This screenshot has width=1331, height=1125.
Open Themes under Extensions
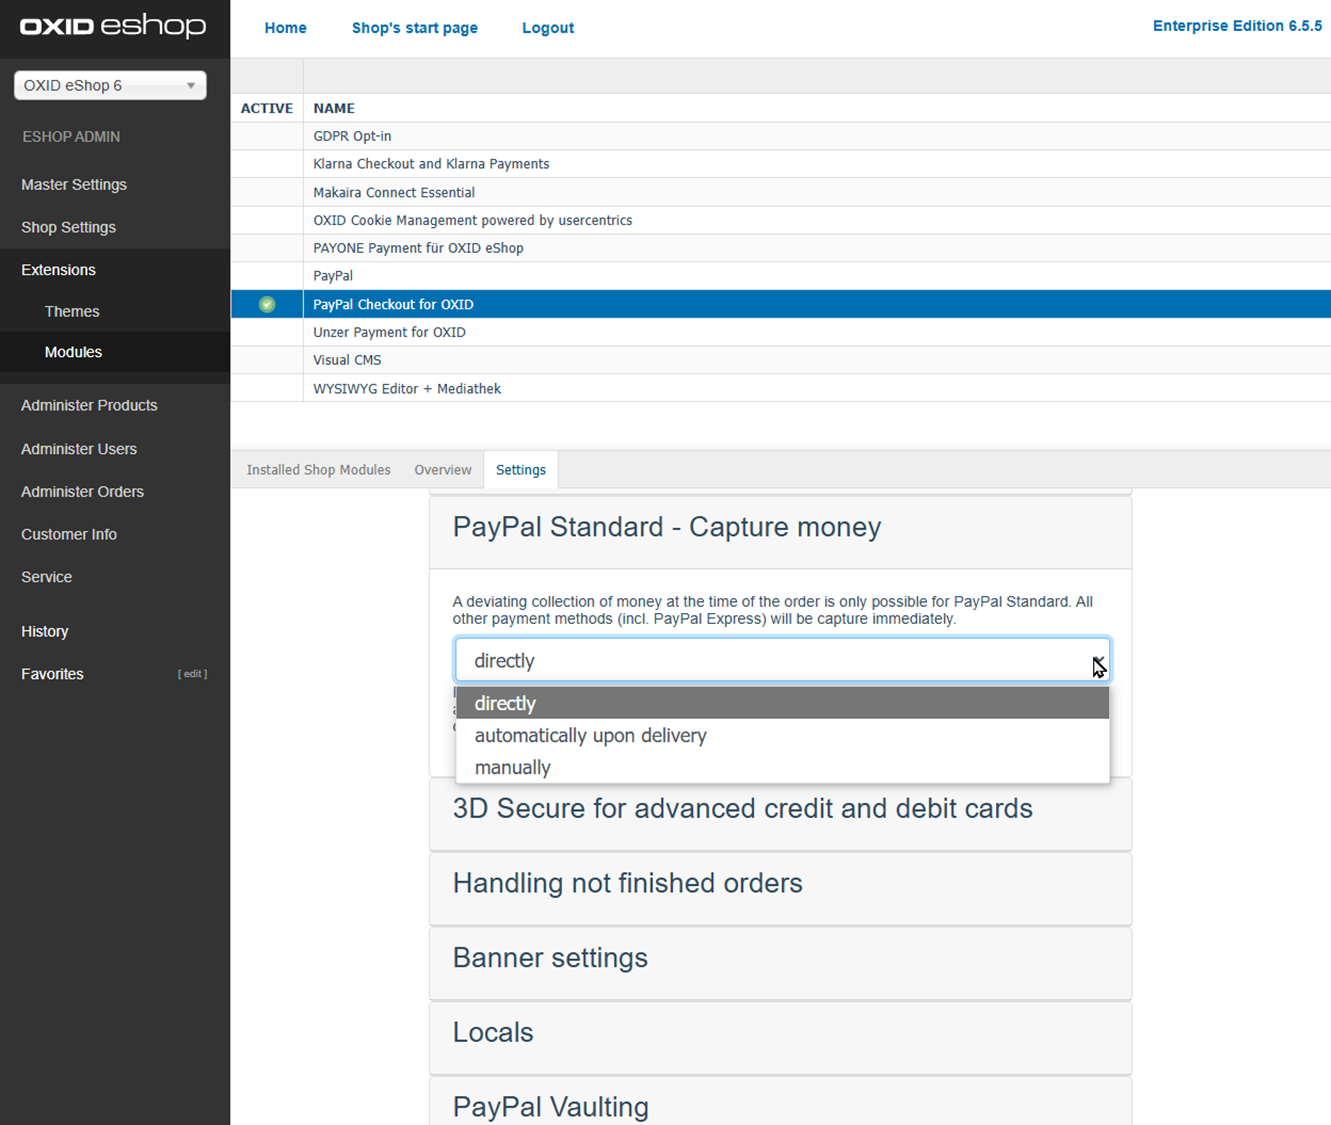[x=72, y=311]
